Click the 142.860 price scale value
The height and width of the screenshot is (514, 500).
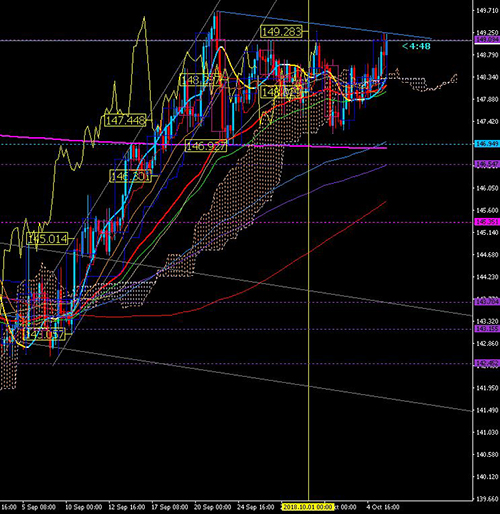487,343
